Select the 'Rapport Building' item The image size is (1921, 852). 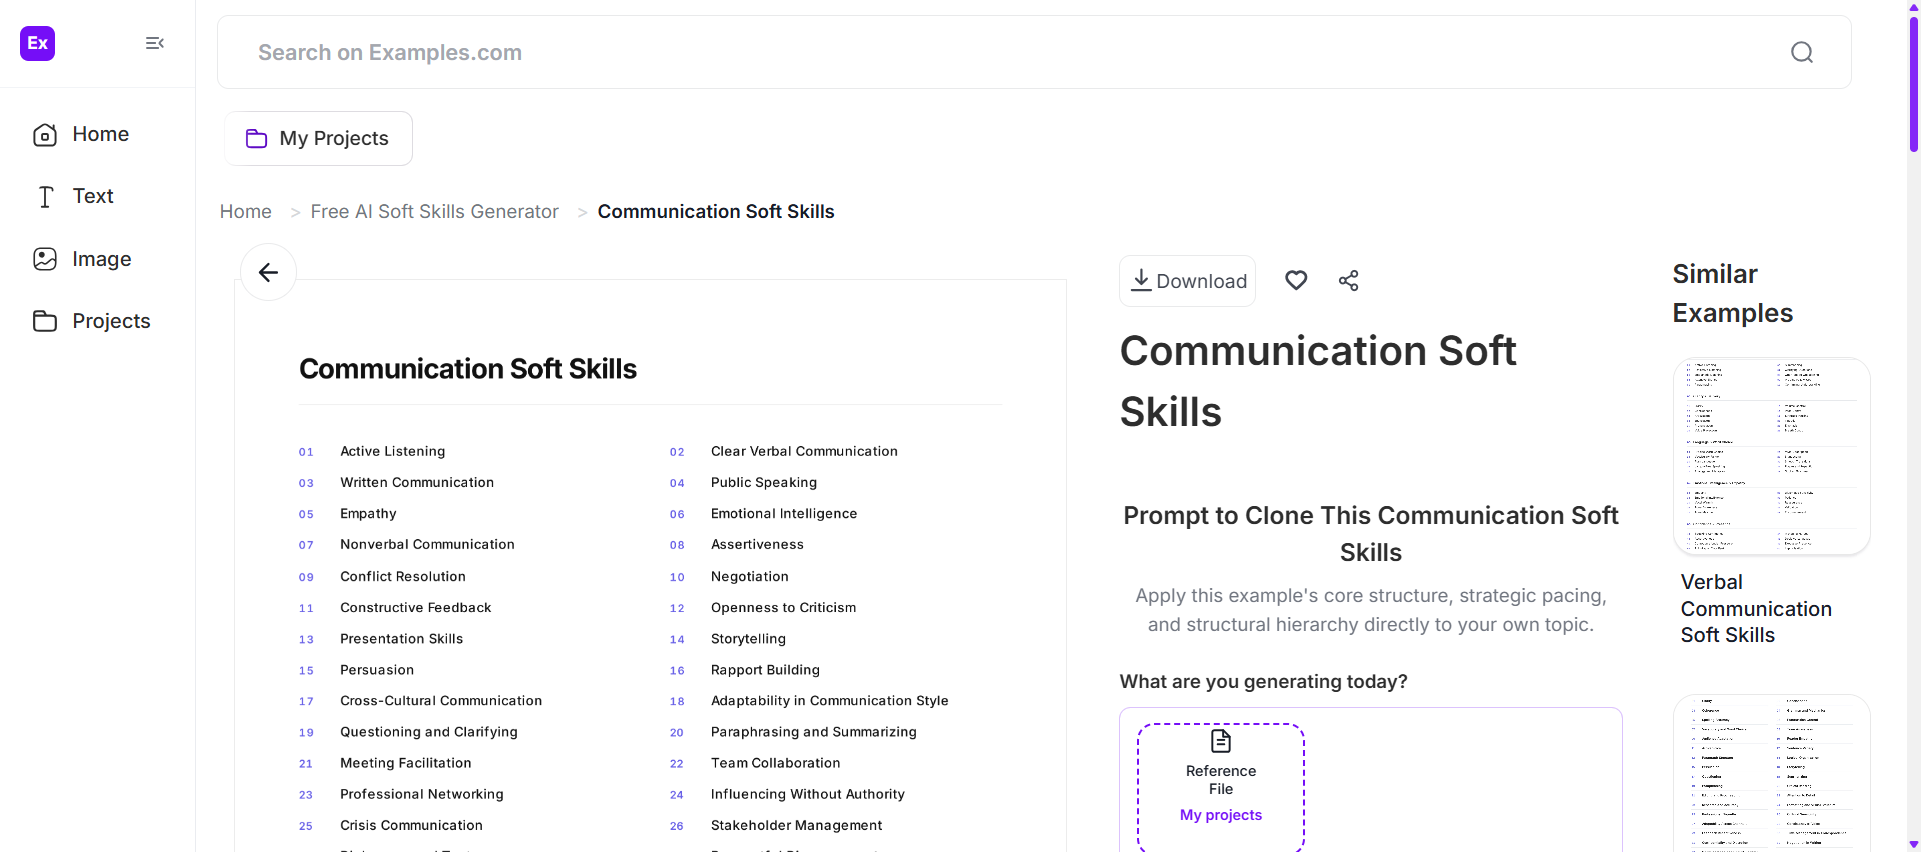click(x=765, y=669)
